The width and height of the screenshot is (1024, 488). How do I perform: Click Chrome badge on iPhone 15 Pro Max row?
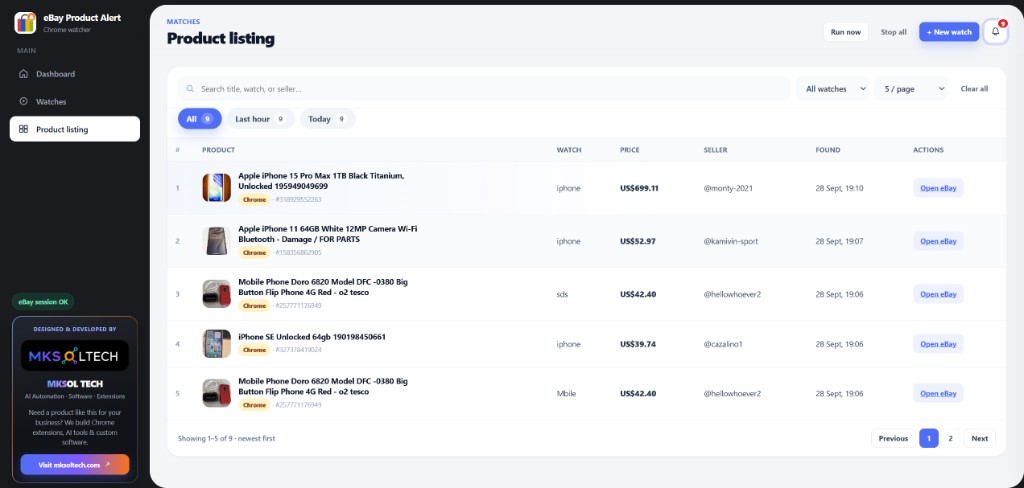254,199
